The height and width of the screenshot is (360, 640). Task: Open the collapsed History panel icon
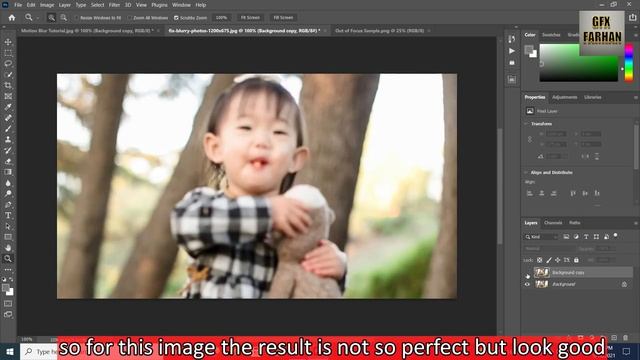512,39
